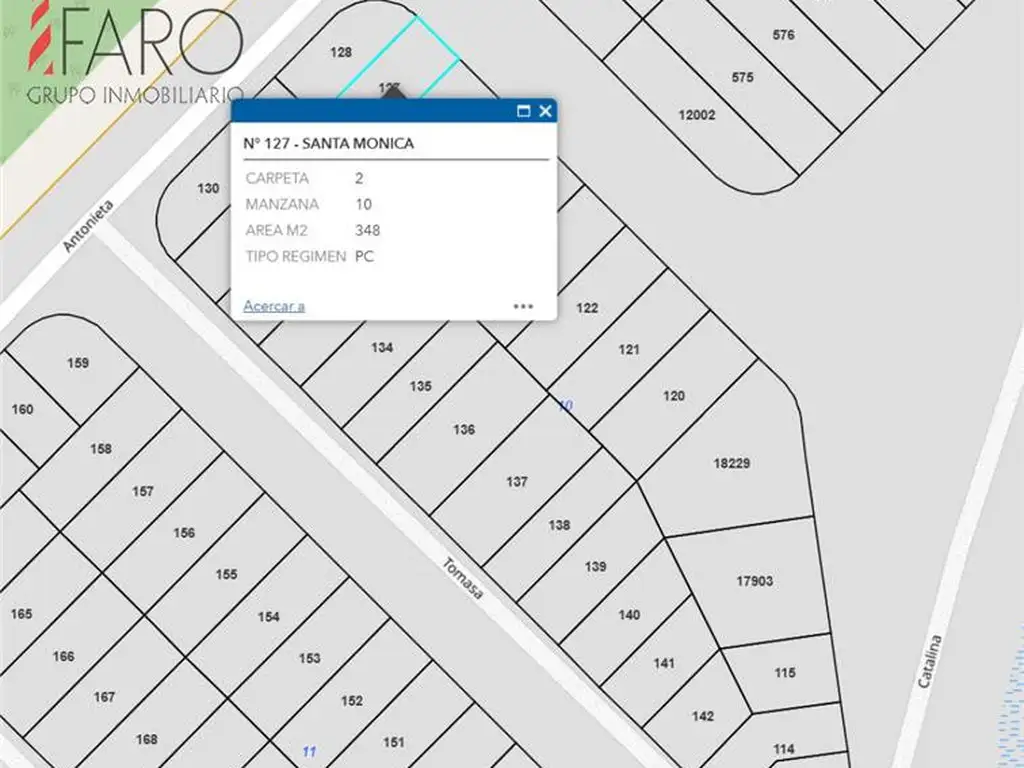Click the 'Acercar a' zoom link
Screen dimensions: 1024x768
pos(274,306)
